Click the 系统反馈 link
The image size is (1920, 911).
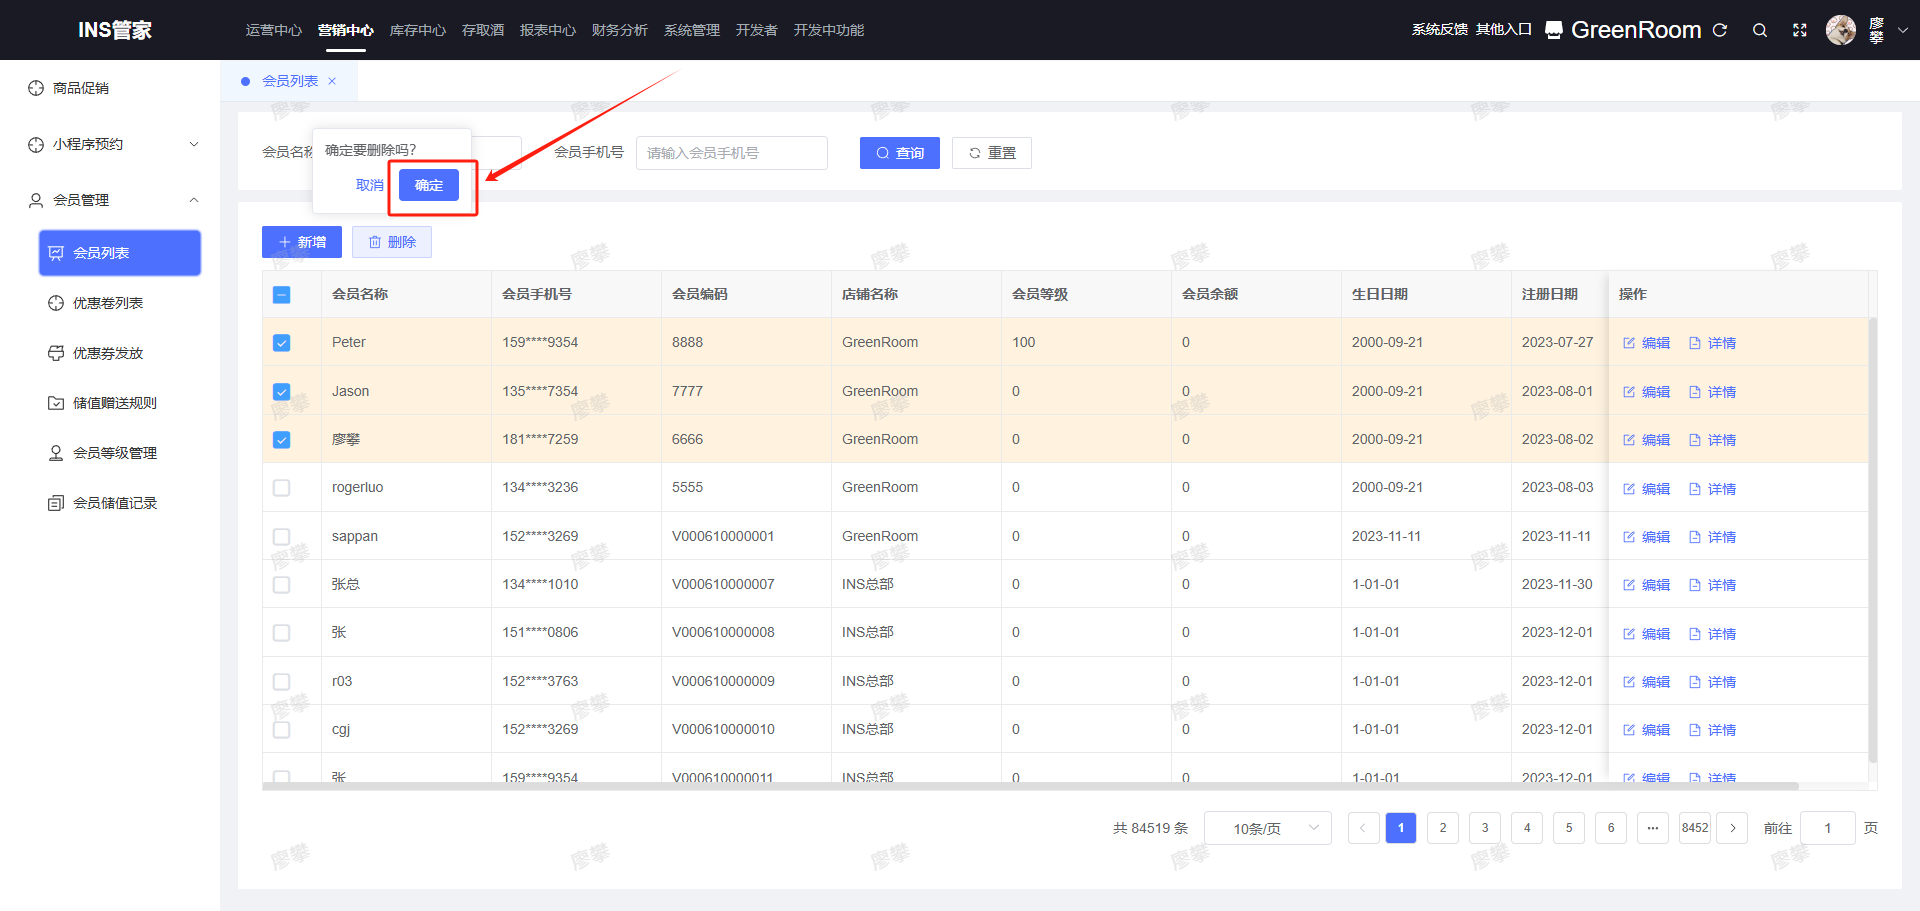click(1440, 30)
